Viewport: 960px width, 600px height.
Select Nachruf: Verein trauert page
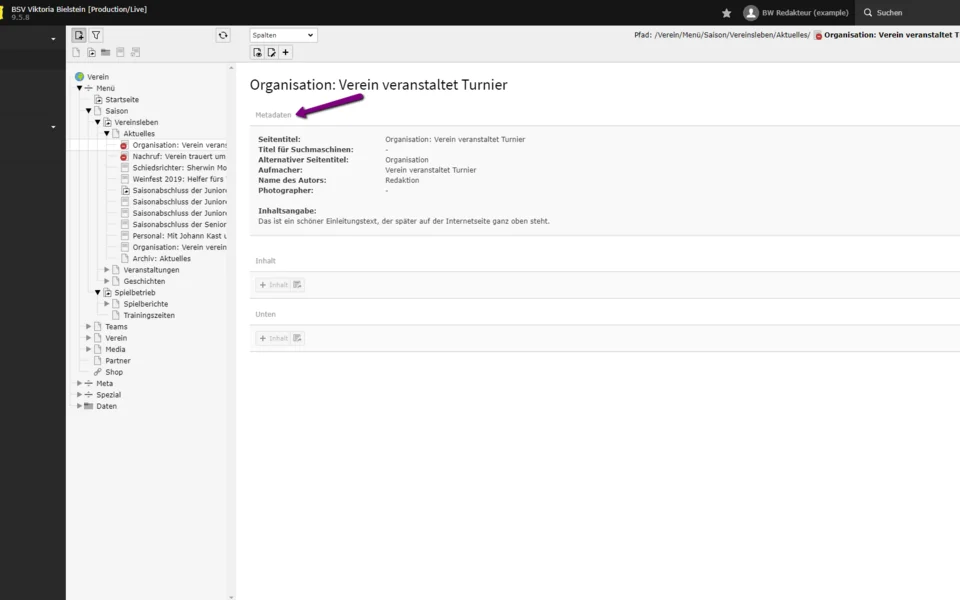coord(178,157)
